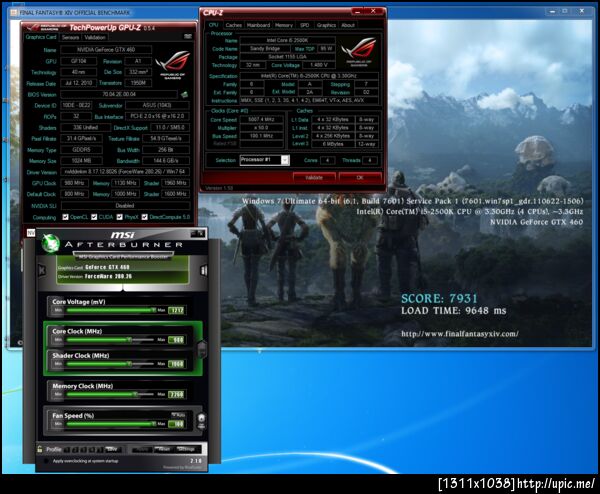
Task: Select Afterburner profile slot 5
Action: point(100,450)
